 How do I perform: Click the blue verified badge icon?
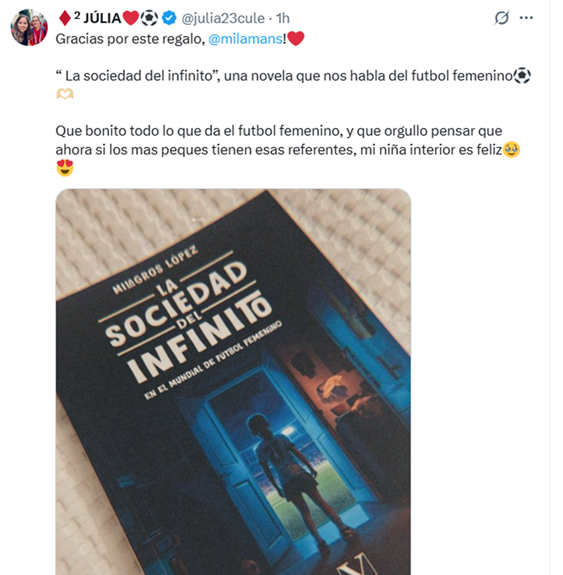pyautogui.click(x=169, y=18)
